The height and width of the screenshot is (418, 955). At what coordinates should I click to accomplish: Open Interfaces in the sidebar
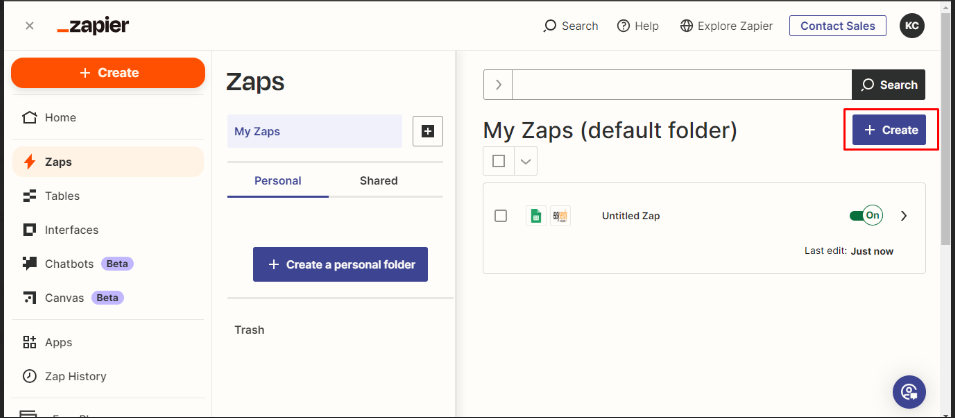coord(71,230)
